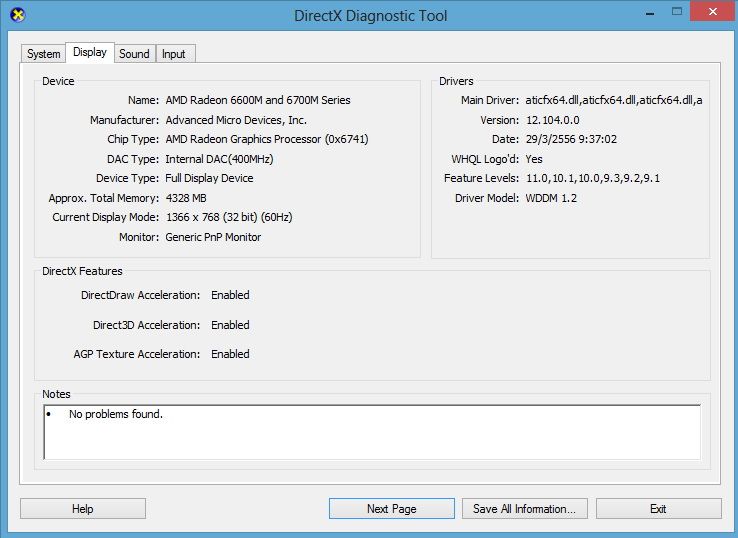The image size is (738, 538).
Task: Click the 'Drivers' group label
Action: [456, 81]
